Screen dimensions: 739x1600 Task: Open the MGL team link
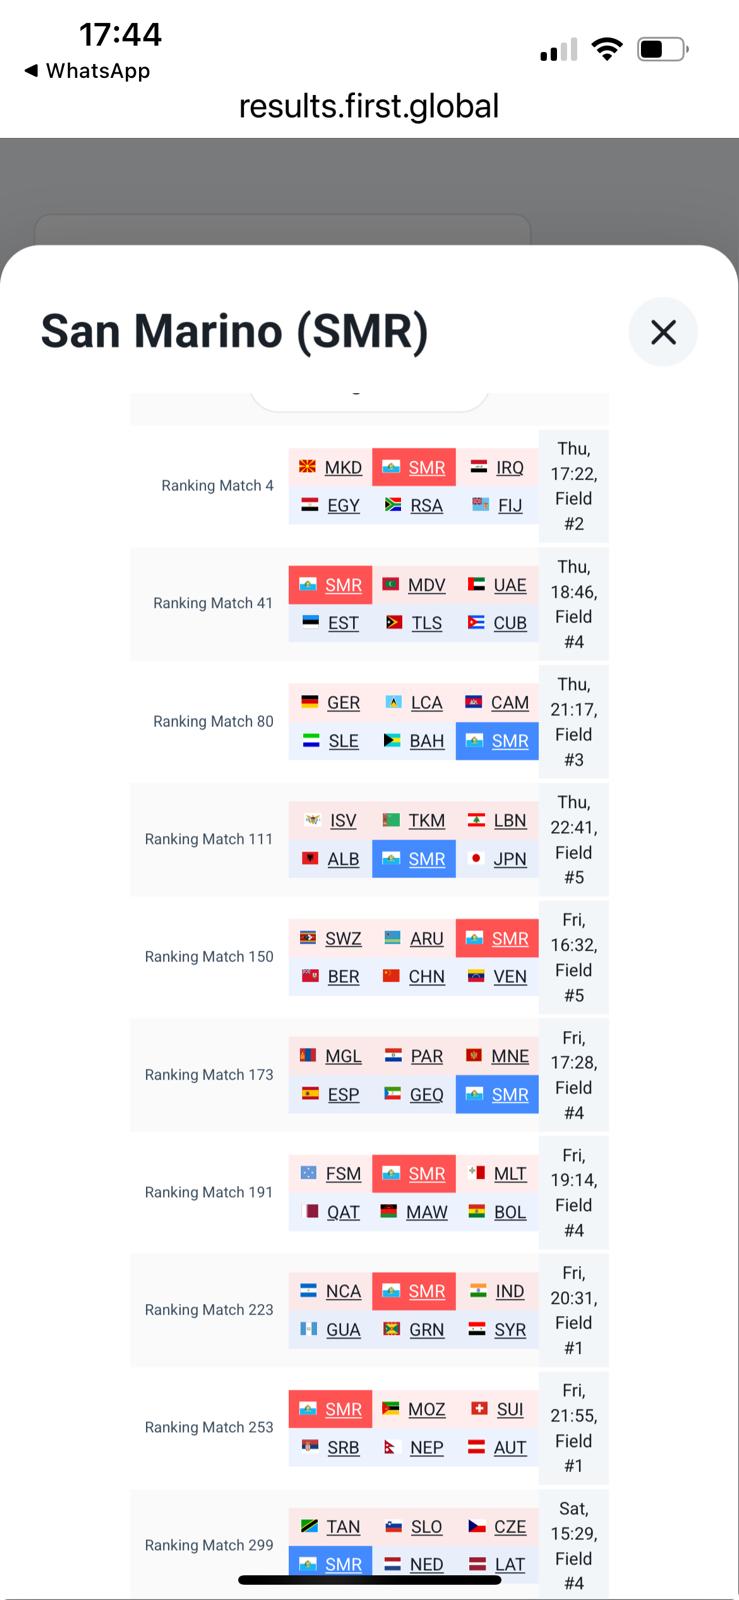(x=343, y=1057)
